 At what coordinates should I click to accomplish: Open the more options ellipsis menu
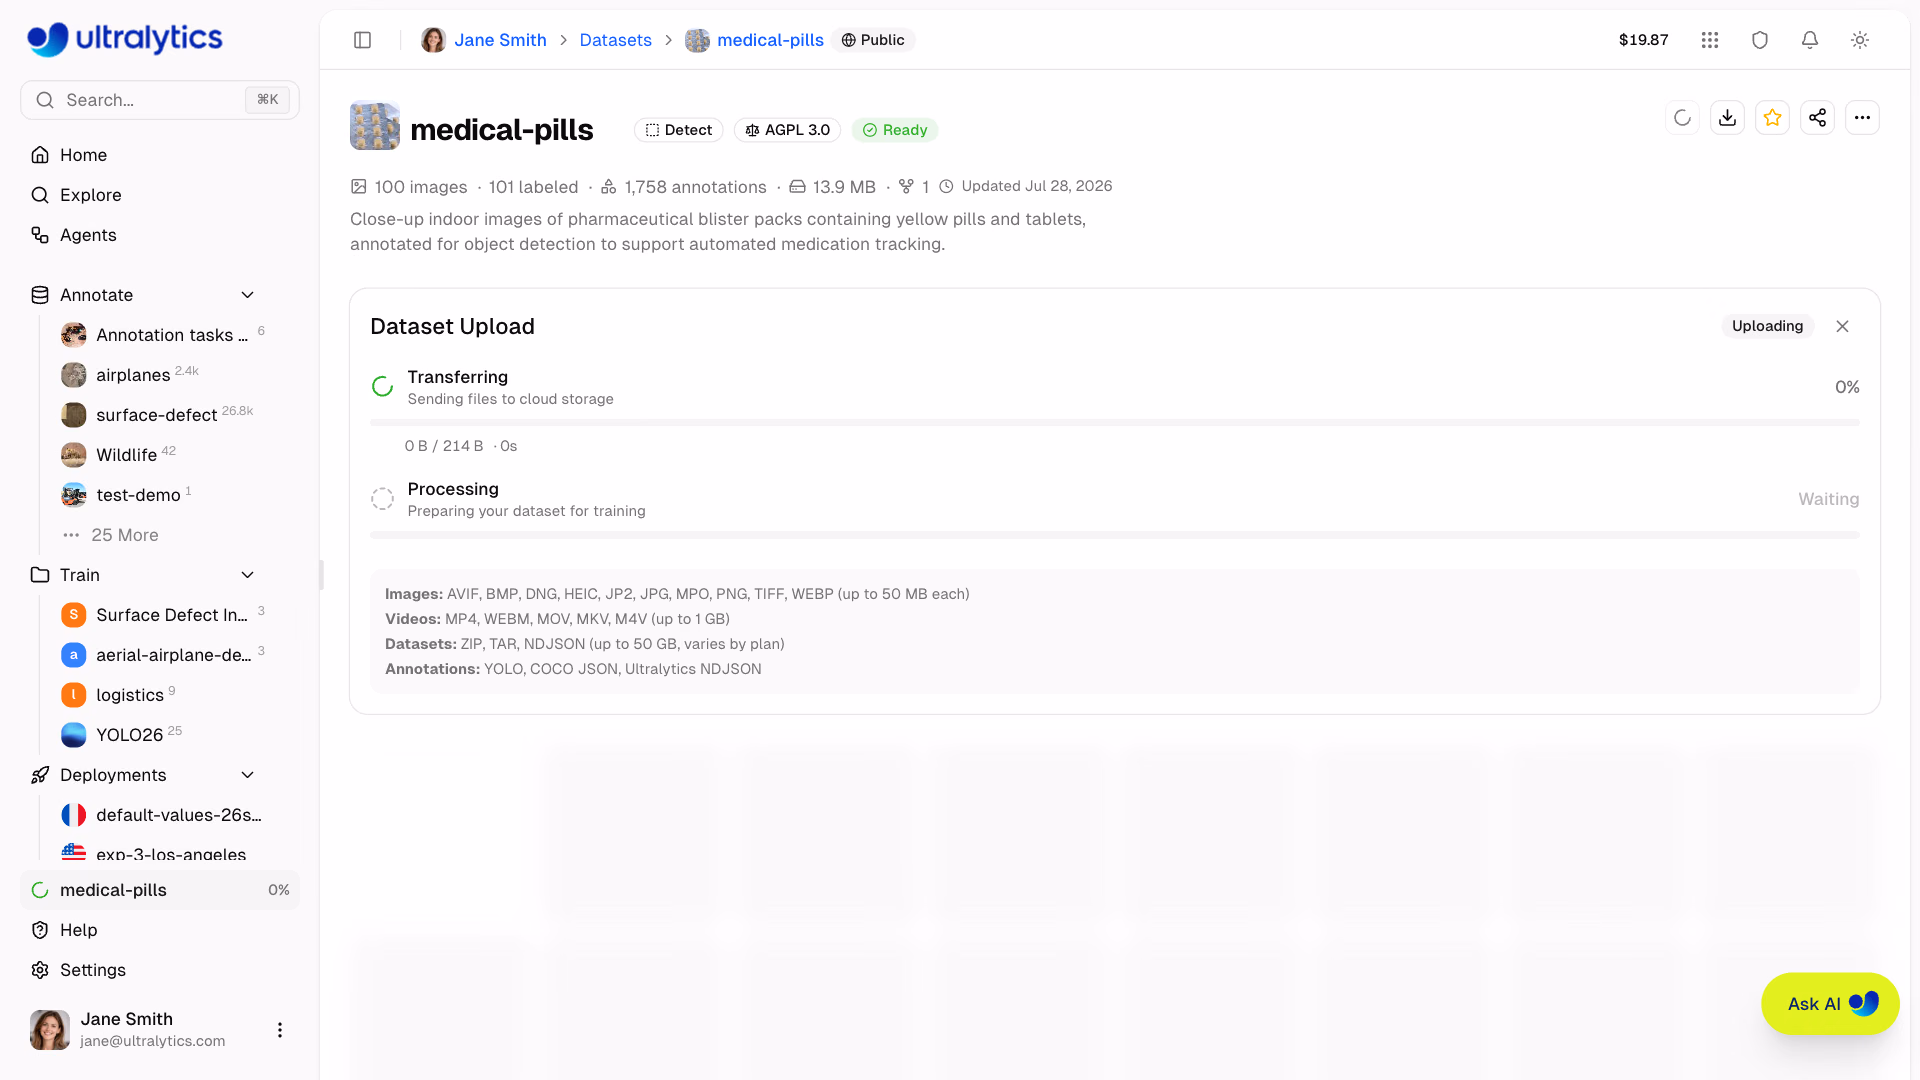1863,118
